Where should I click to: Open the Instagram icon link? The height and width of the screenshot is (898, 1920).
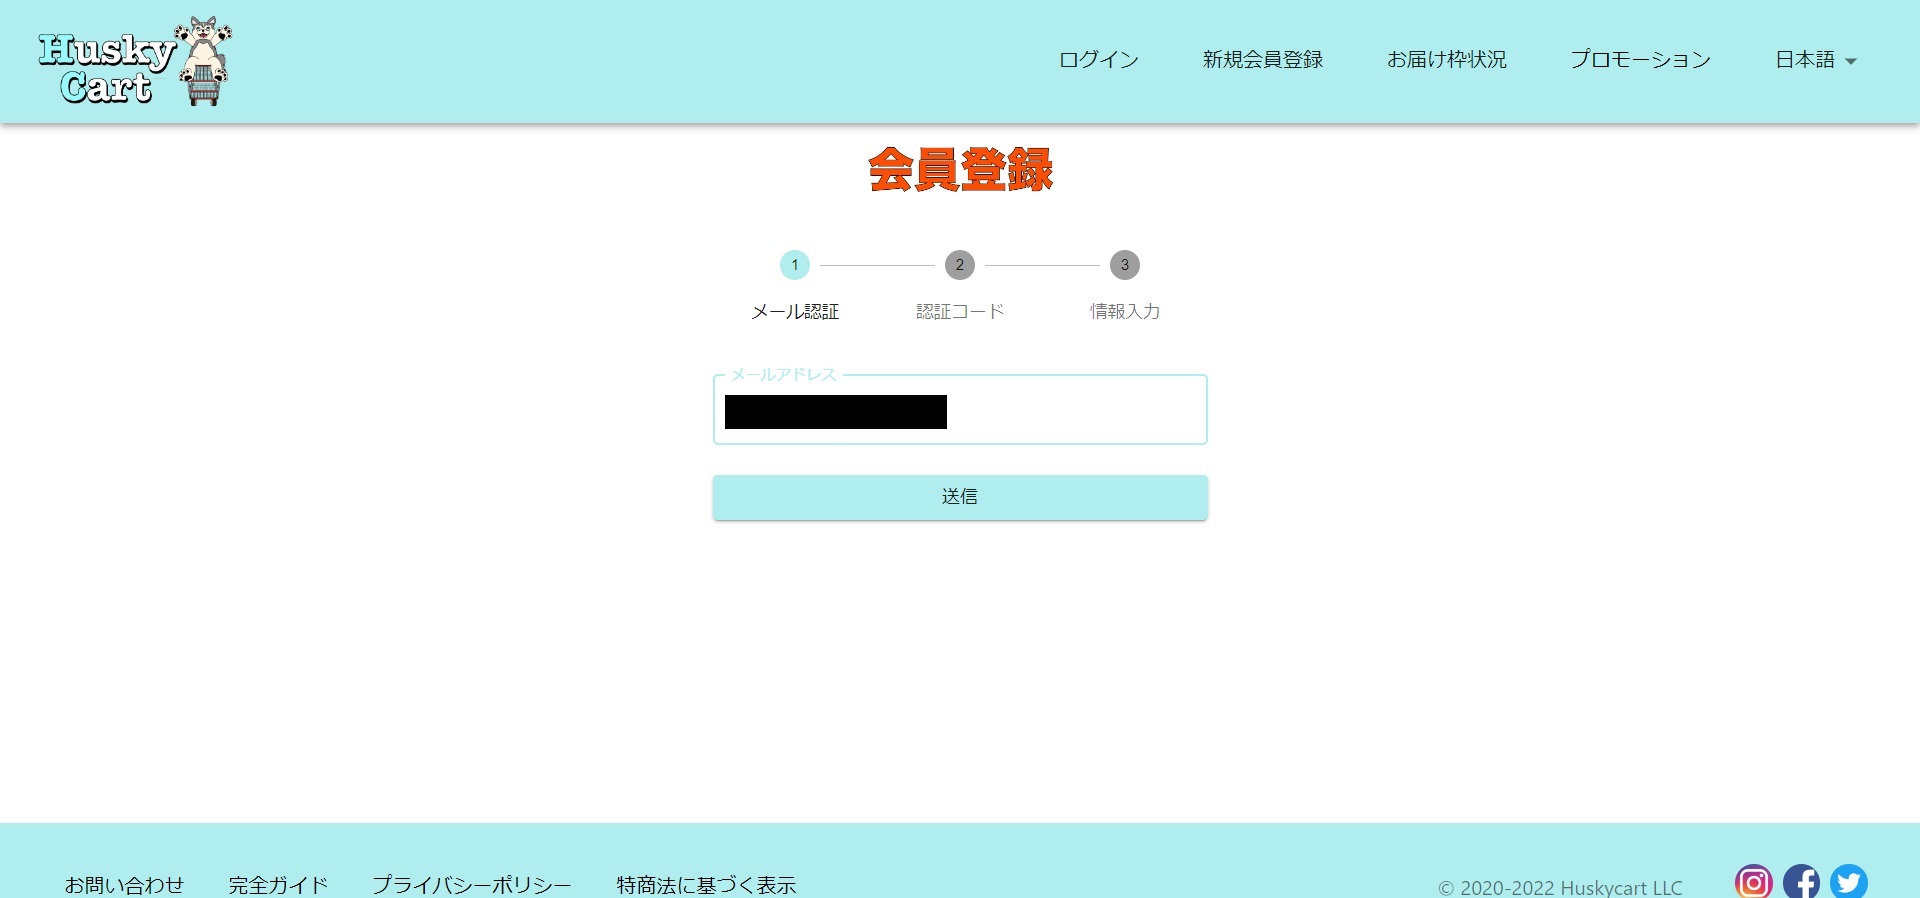point(1753,882)
